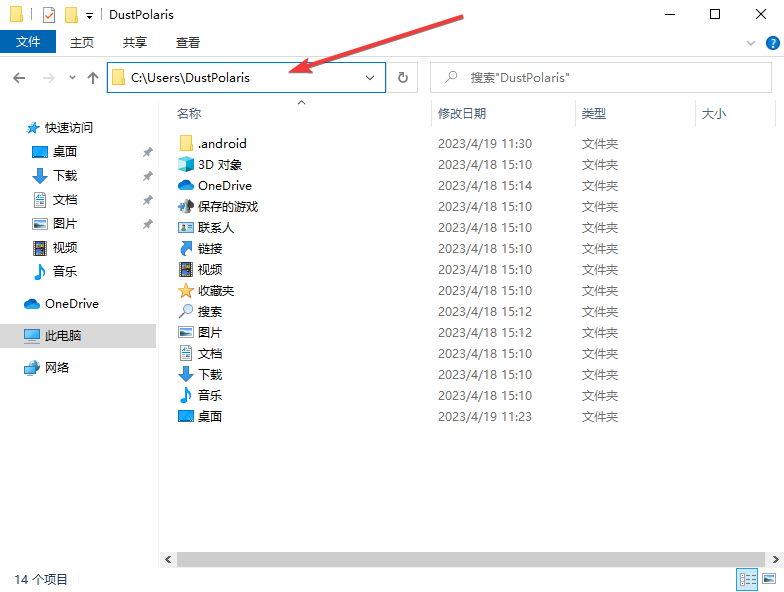The width and height of the screenshot is (784, 592).
Task: Click the horizontal scrollbar thumb
Action: pos(471,560)
